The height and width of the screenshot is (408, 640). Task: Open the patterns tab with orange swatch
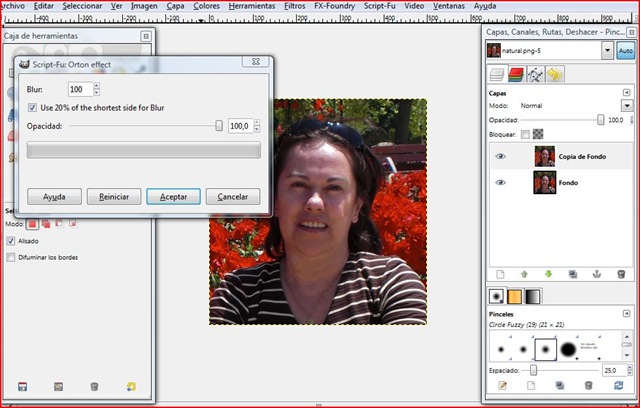[x=514, y=297]
